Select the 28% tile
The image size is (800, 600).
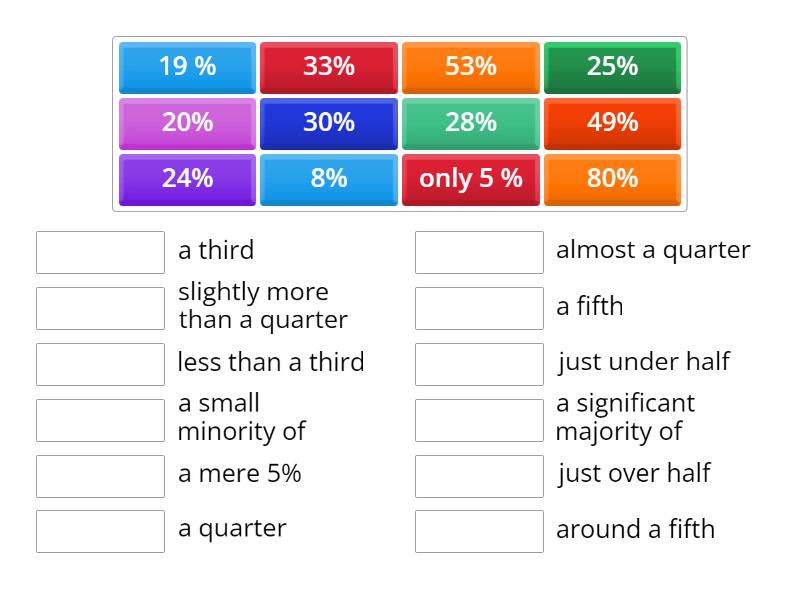(470, 123)
